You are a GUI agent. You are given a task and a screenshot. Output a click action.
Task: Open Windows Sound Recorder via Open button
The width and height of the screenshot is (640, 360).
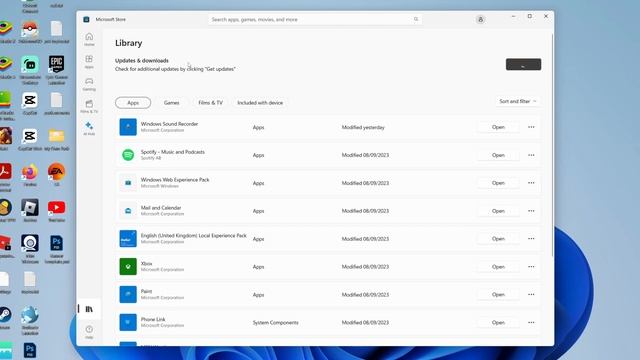pyautogui.click(x=498, y=127)
